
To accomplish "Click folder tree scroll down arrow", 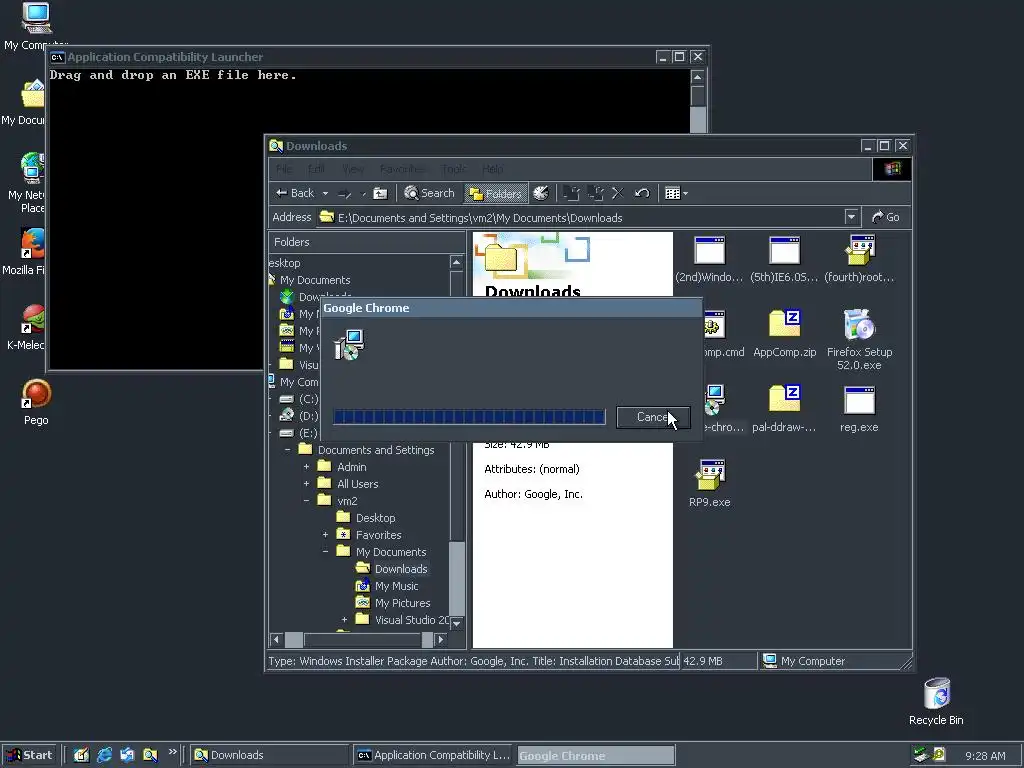I will tap(456, 624).
